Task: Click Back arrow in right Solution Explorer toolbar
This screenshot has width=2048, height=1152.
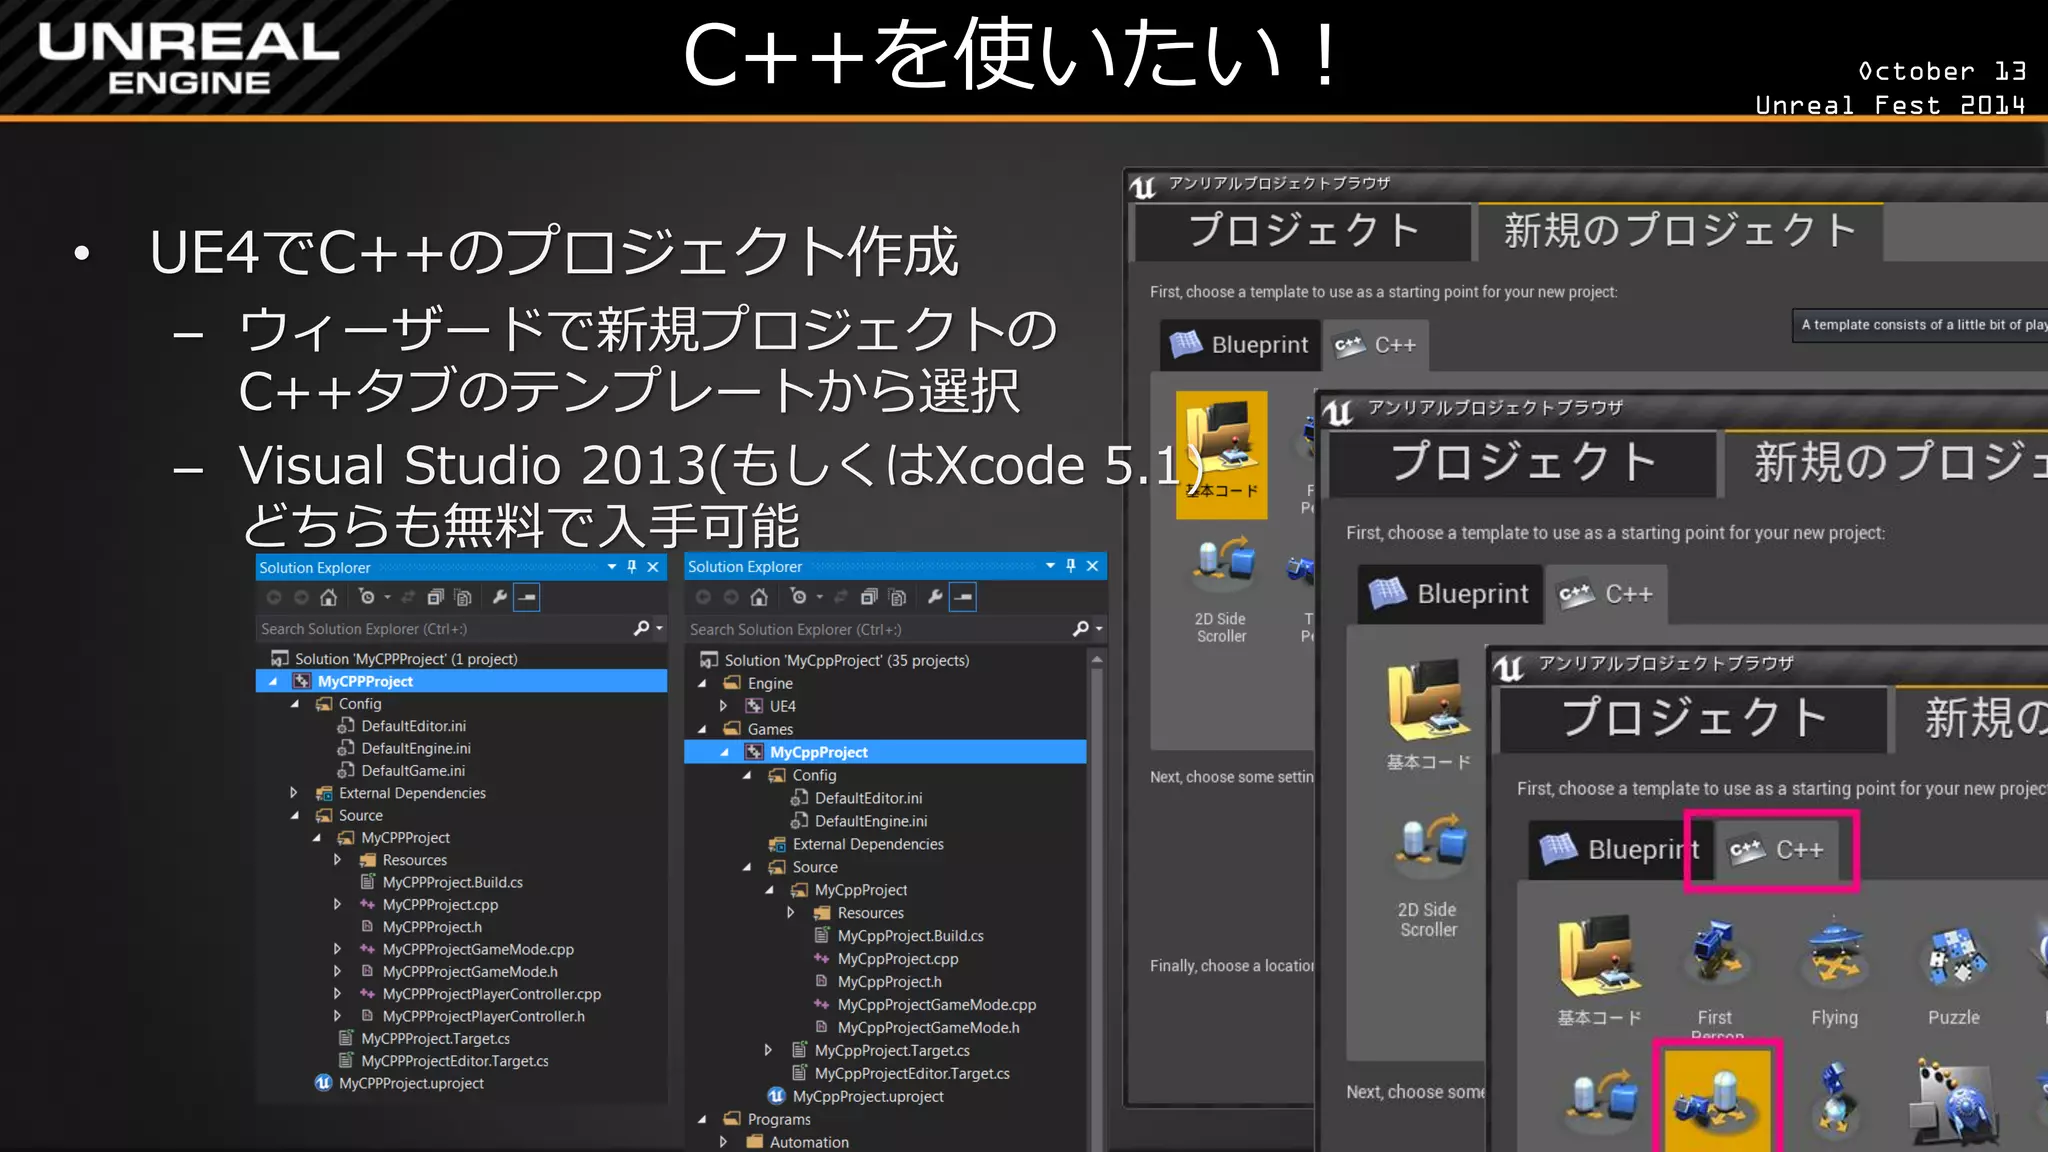Action: coord(703,597)
